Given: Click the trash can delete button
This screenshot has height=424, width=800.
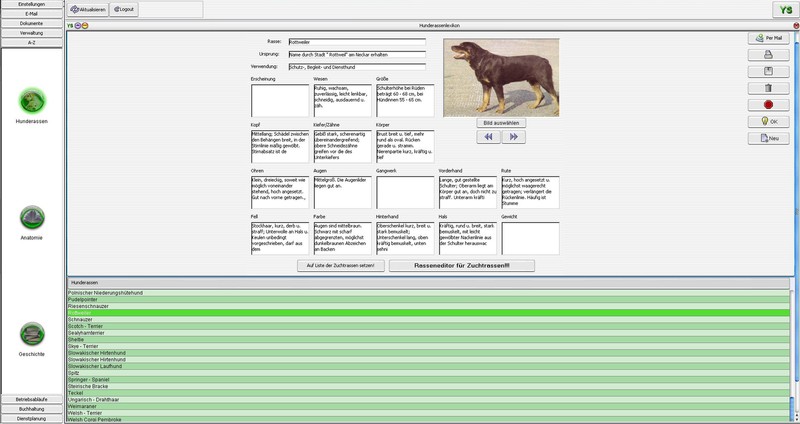Looking at the screenshot, I should pyautogui.click(x=768, y=88).
